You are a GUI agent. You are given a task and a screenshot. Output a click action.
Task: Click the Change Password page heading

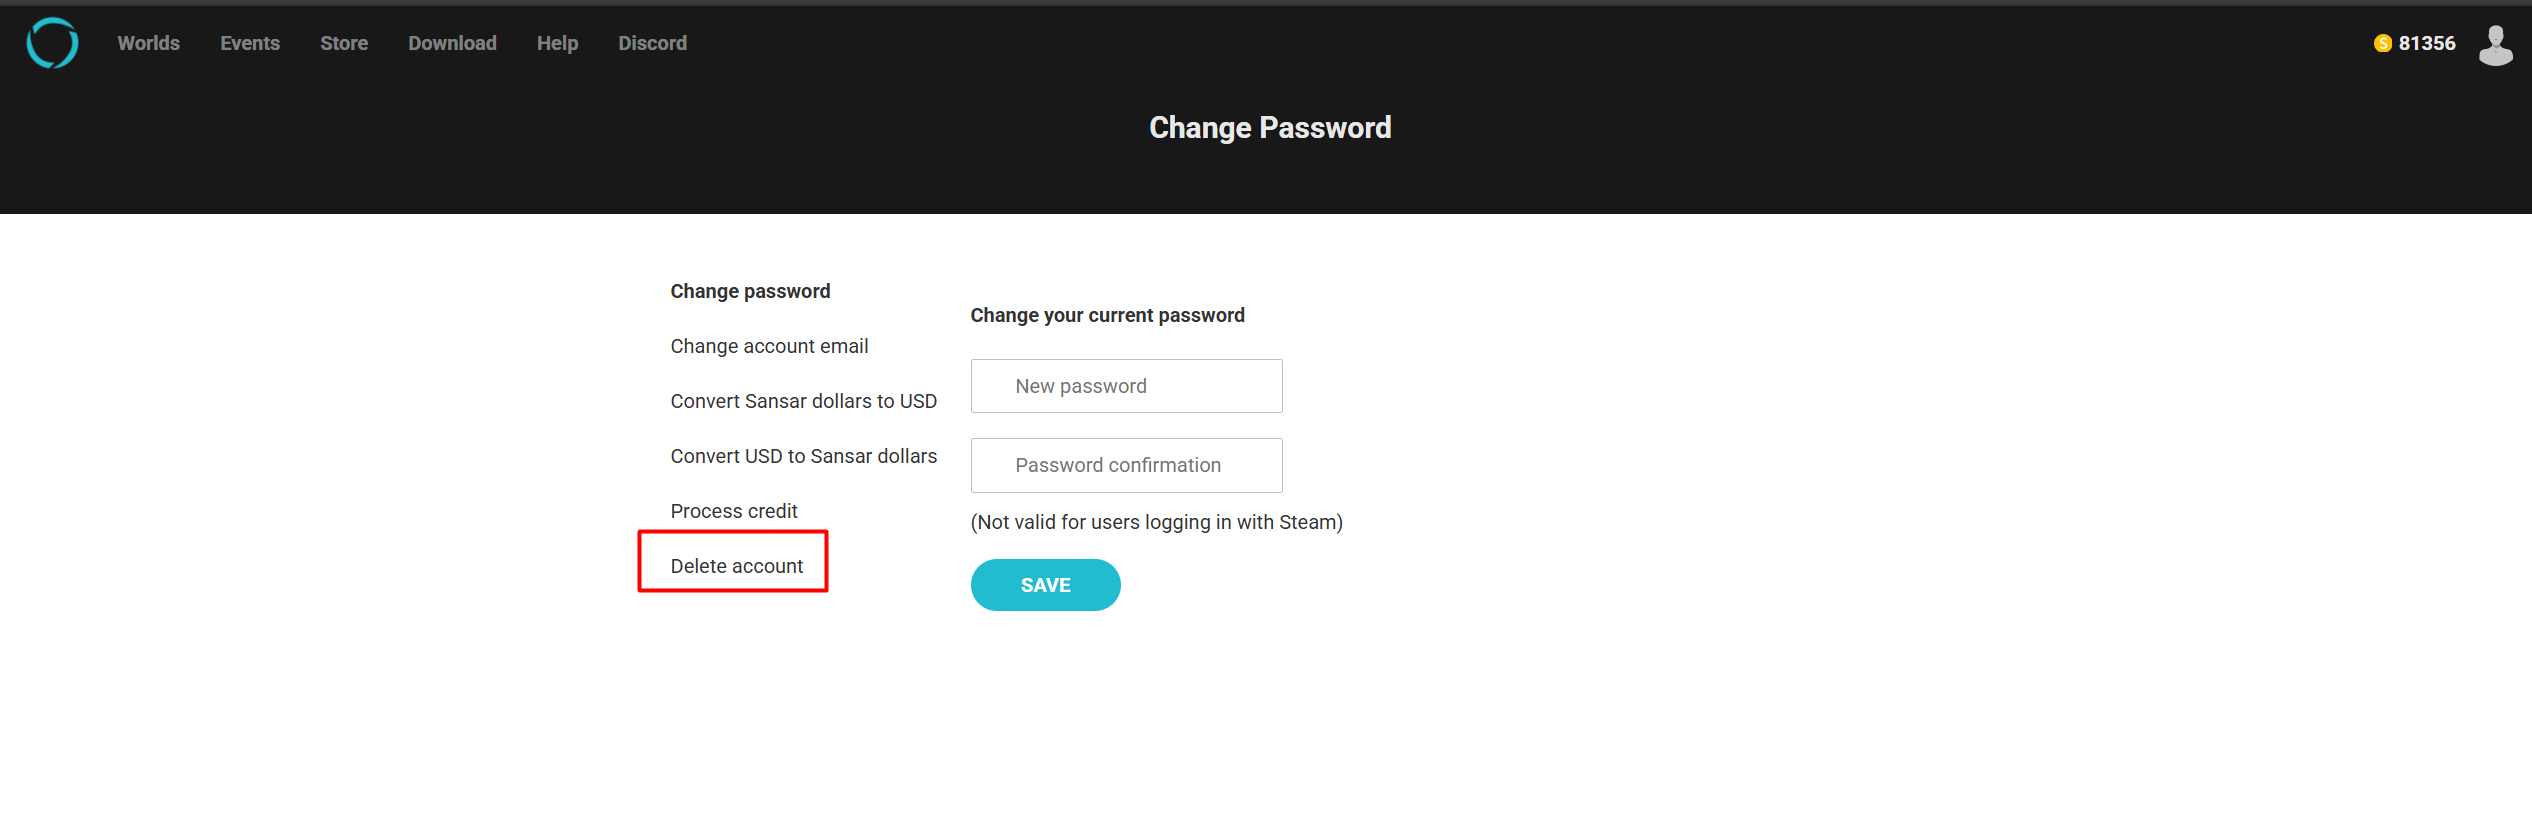tap(1269, 128)
